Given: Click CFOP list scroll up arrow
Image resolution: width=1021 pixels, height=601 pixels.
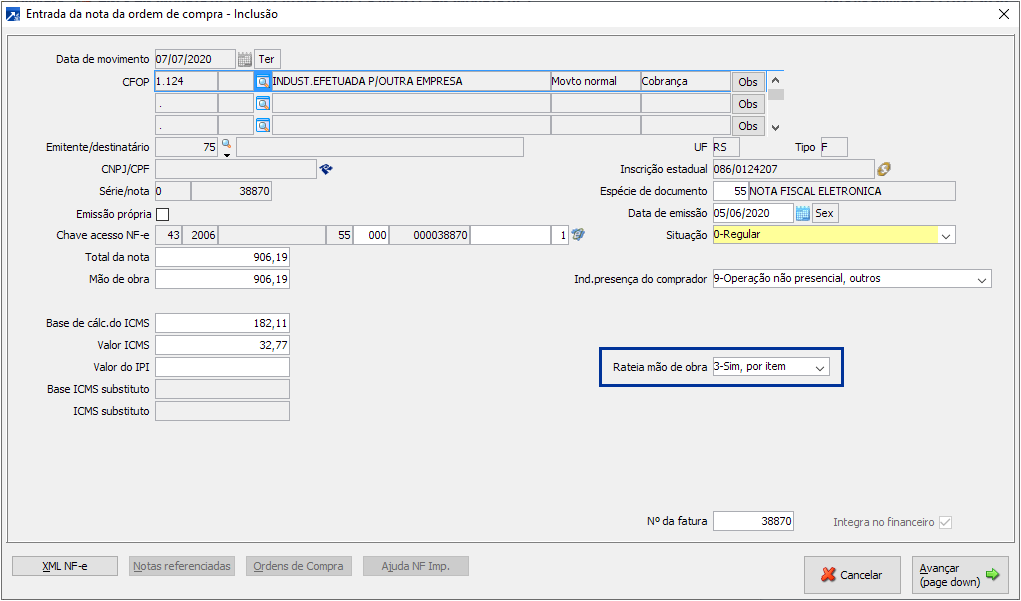Looking at the screenshot, I should pos(776,81).
